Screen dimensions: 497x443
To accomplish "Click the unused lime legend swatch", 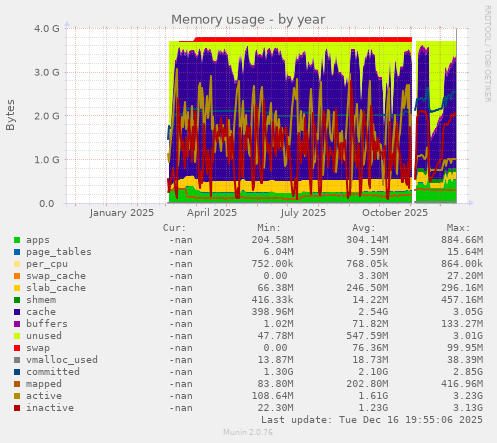I will pyautogui.click(x=17, y=336).
